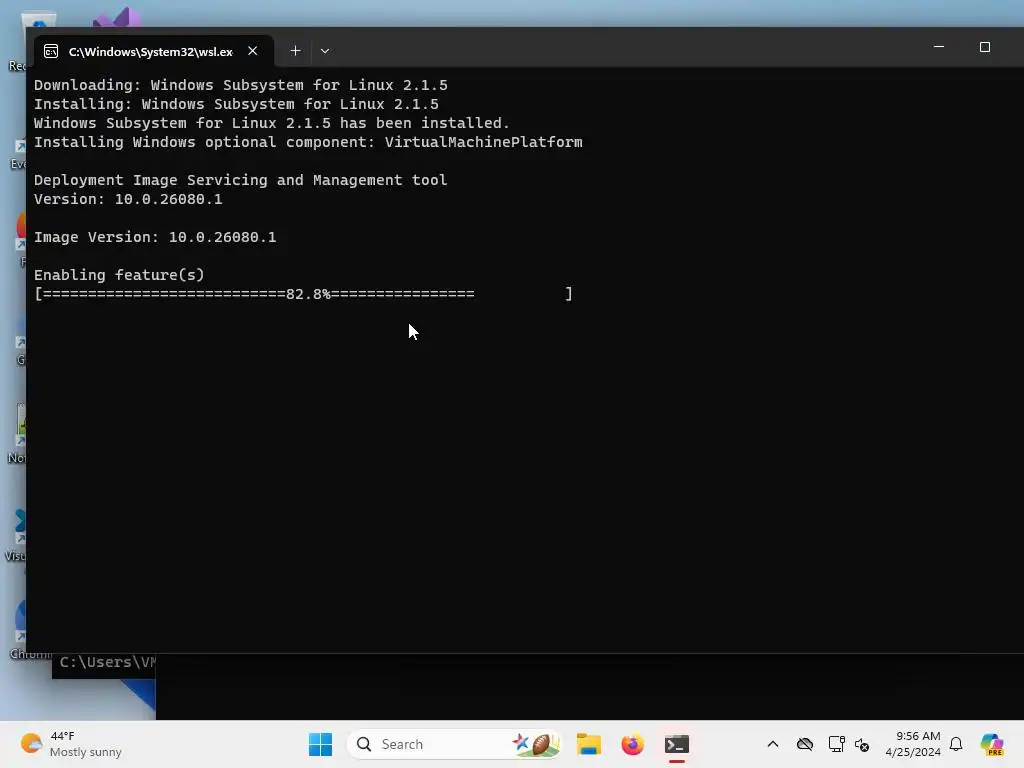The width and height of the screenshot is (1024, 768).
Task: Click the terminal icon in the tab title
Action: coord(51,52)
